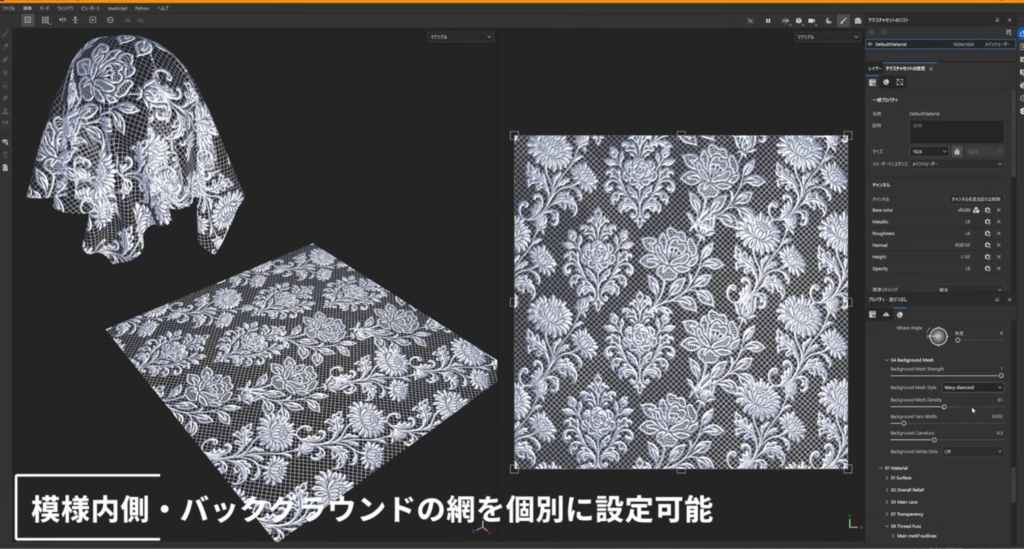Viewport: 1024px width, 549px height.
Task: Click the still camera screenshot icon
Action: (858, 21)
